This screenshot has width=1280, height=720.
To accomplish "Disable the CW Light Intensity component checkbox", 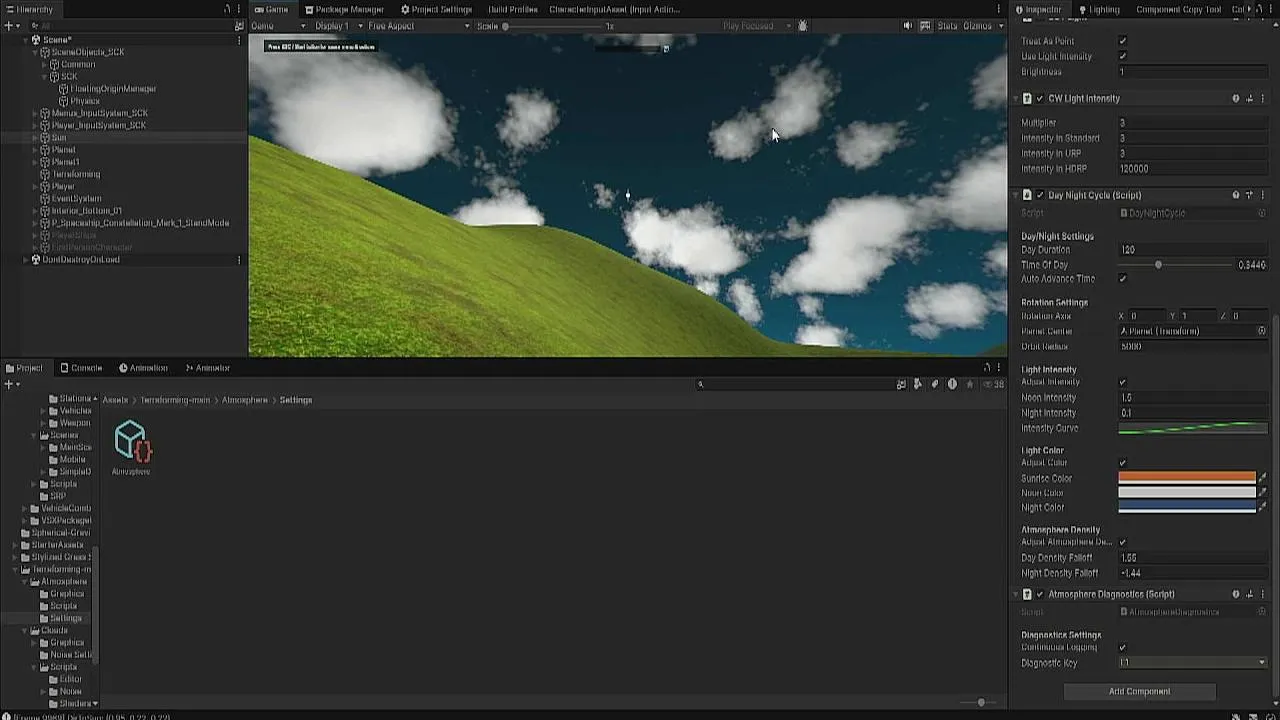I will (x=1040, y=99).
